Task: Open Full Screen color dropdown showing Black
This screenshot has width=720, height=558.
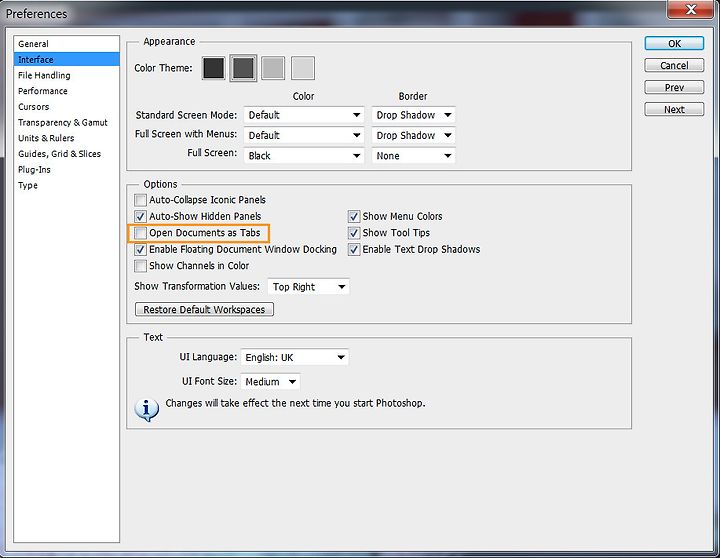Action: tap(304, 156)
